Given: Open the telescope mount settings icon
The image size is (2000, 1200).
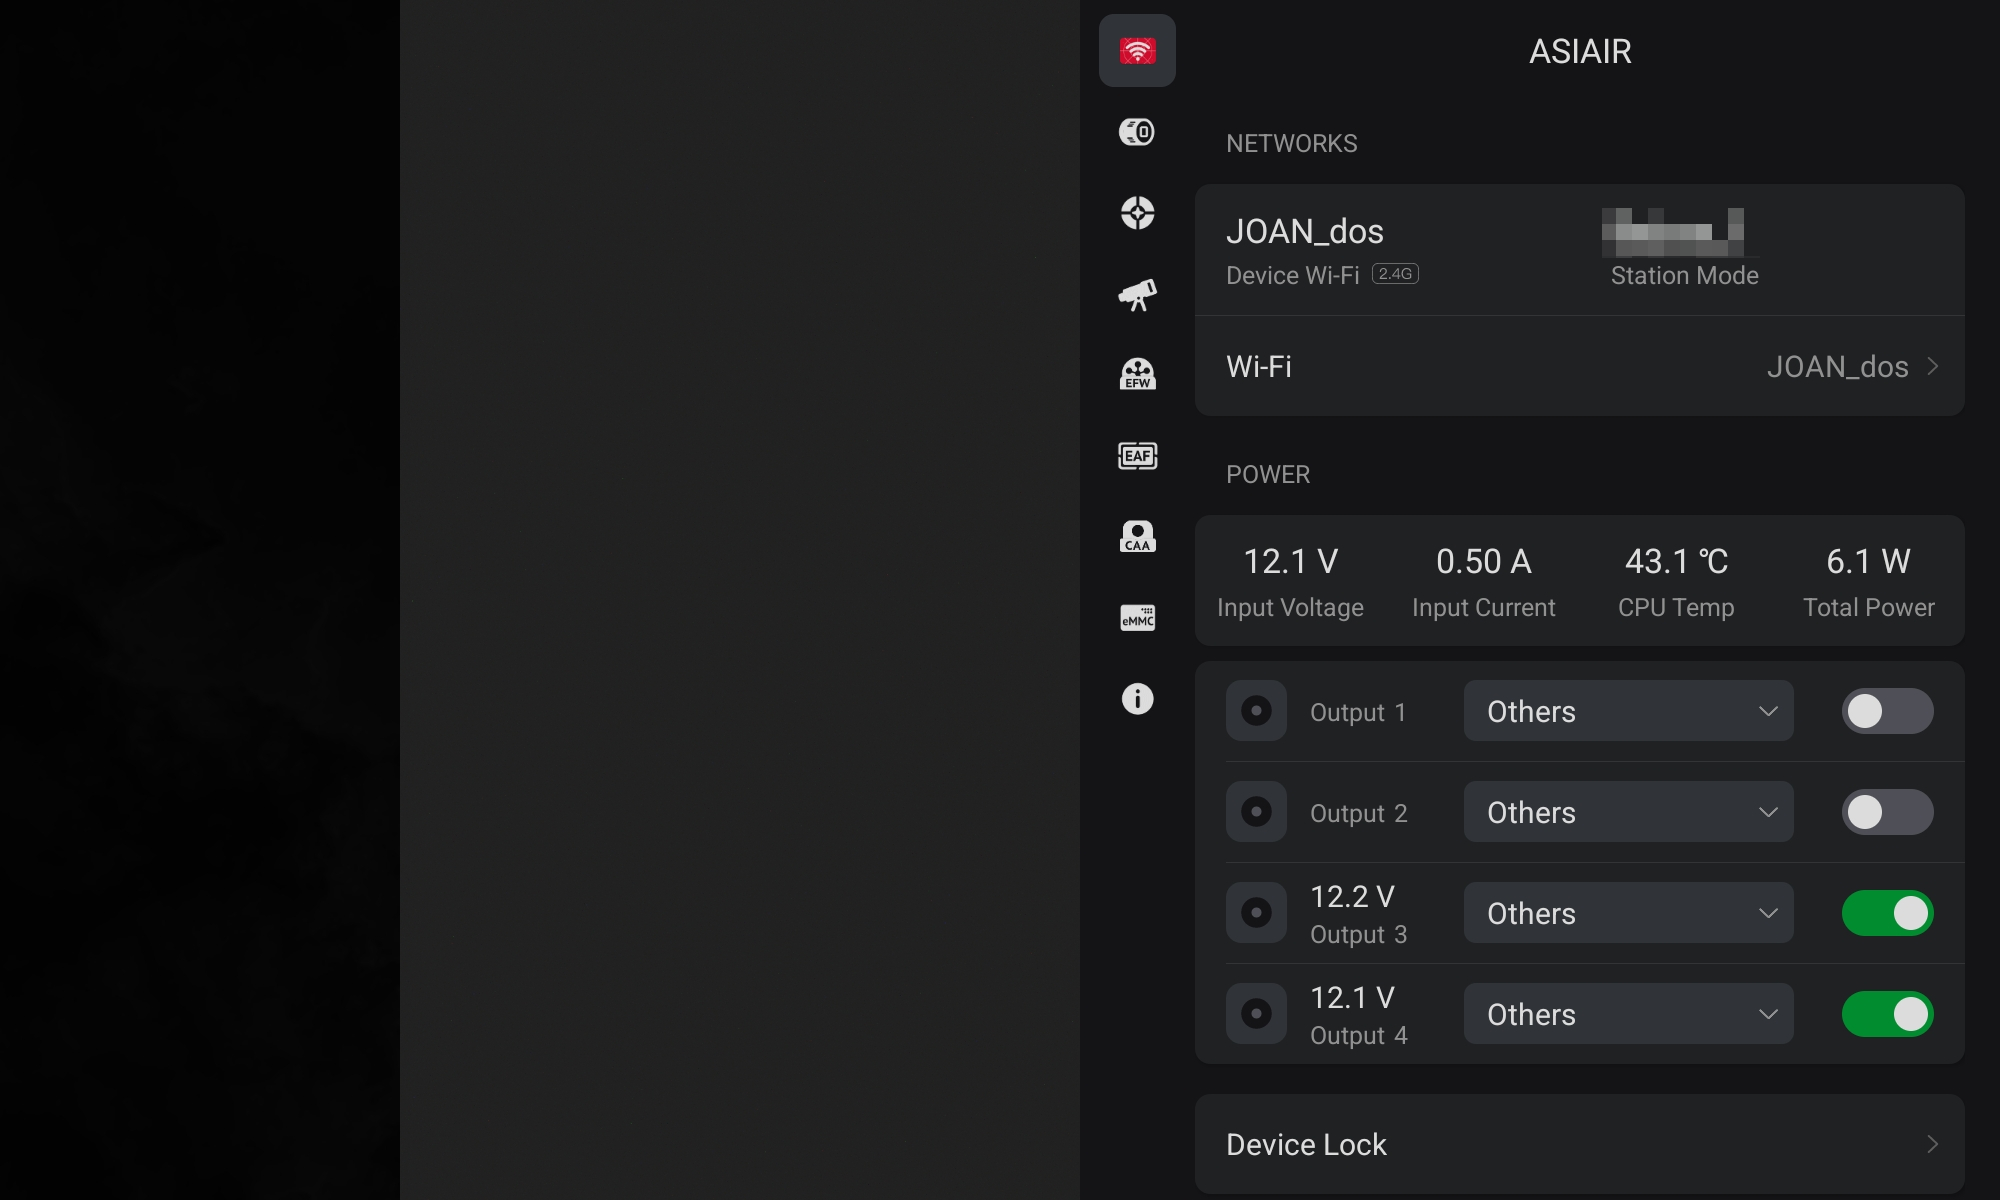Looking at the screenshot, I should (1137, 295).
